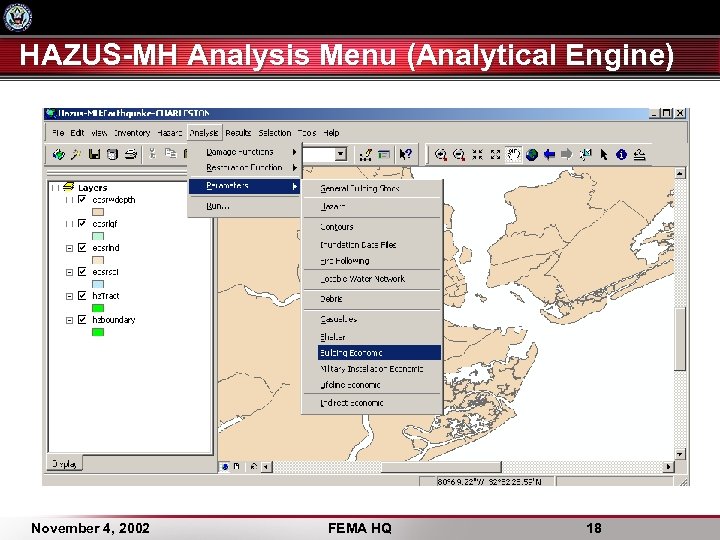The image size is (720, 540).
Task: Choose Run... from the Analysis menu
Action: pos(244,206)
